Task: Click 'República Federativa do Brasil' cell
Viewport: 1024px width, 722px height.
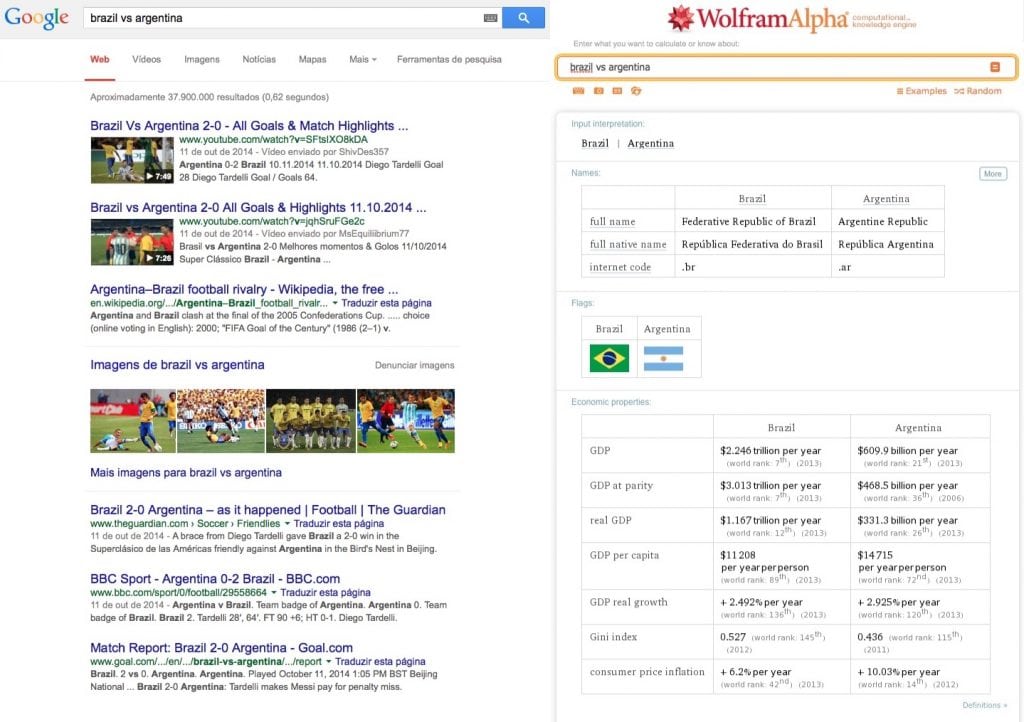Action: pyautogui.click(x=752, y=244)
